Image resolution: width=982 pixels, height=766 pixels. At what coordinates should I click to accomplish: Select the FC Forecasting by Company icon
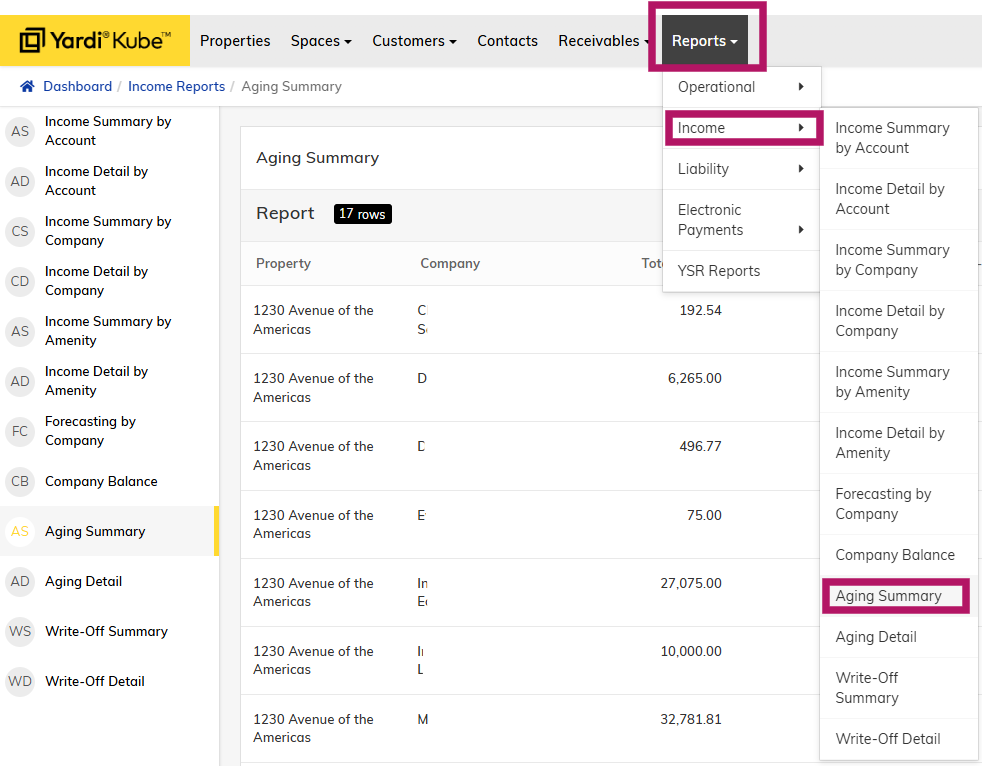[20, 431]
